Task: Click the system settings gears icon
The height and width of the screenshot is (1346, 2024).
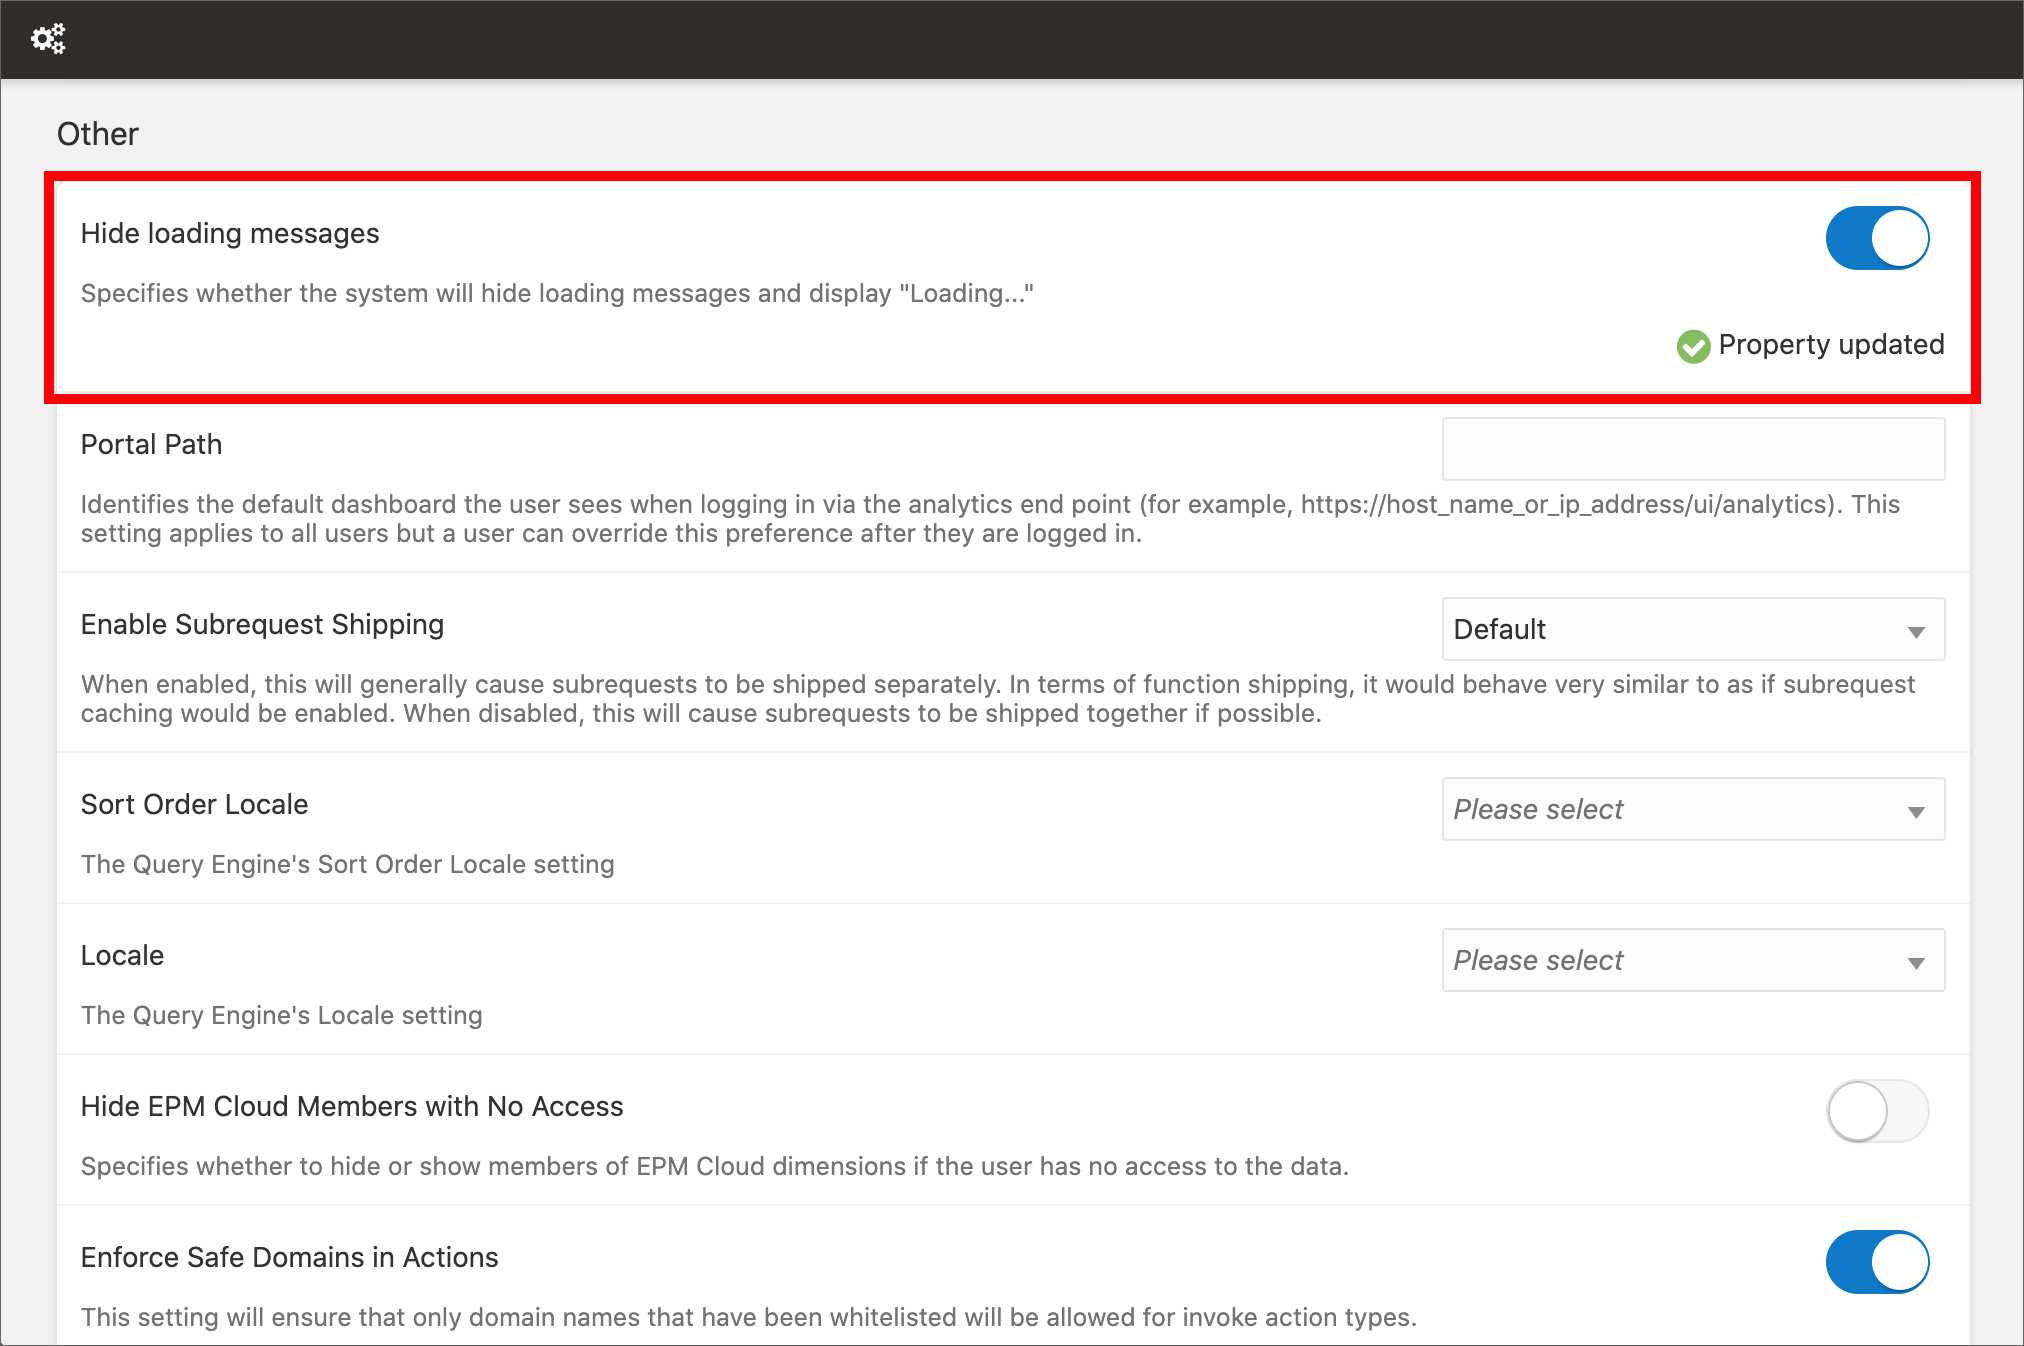Action: [48, 38]
